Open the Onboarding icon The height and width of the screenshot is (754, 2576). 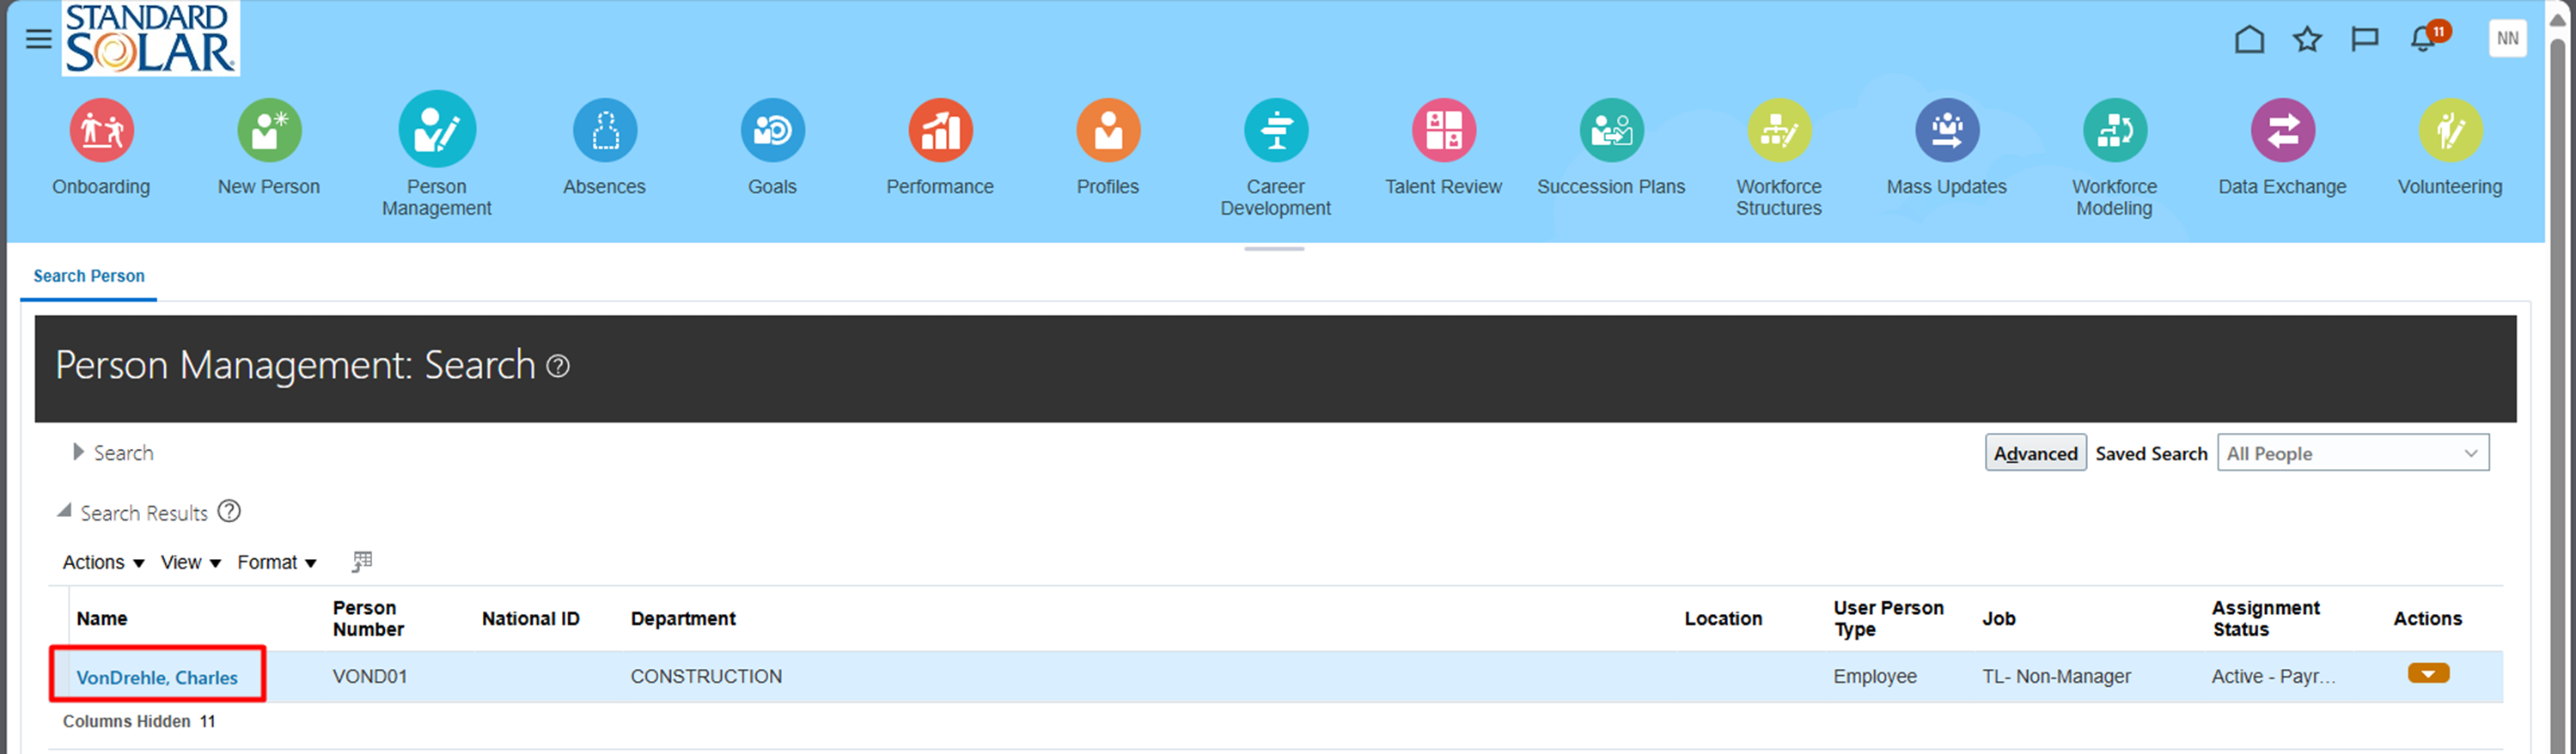pyautogui.click(x=101, y=130)
